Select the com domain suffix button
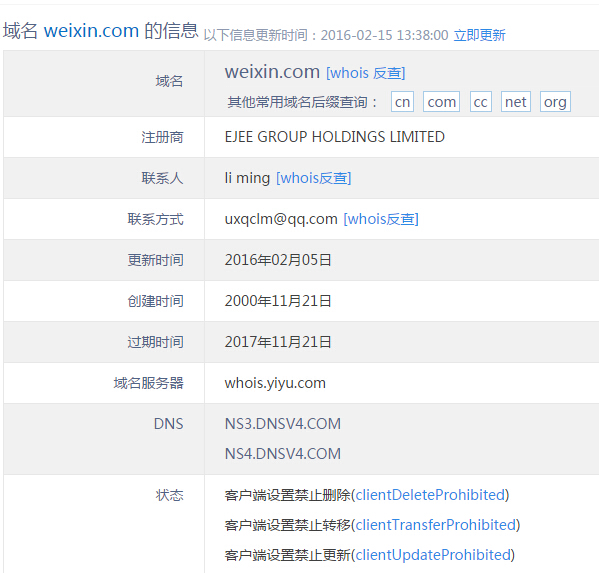The height and width of the screenshot is (573, 599). [441, 102]
